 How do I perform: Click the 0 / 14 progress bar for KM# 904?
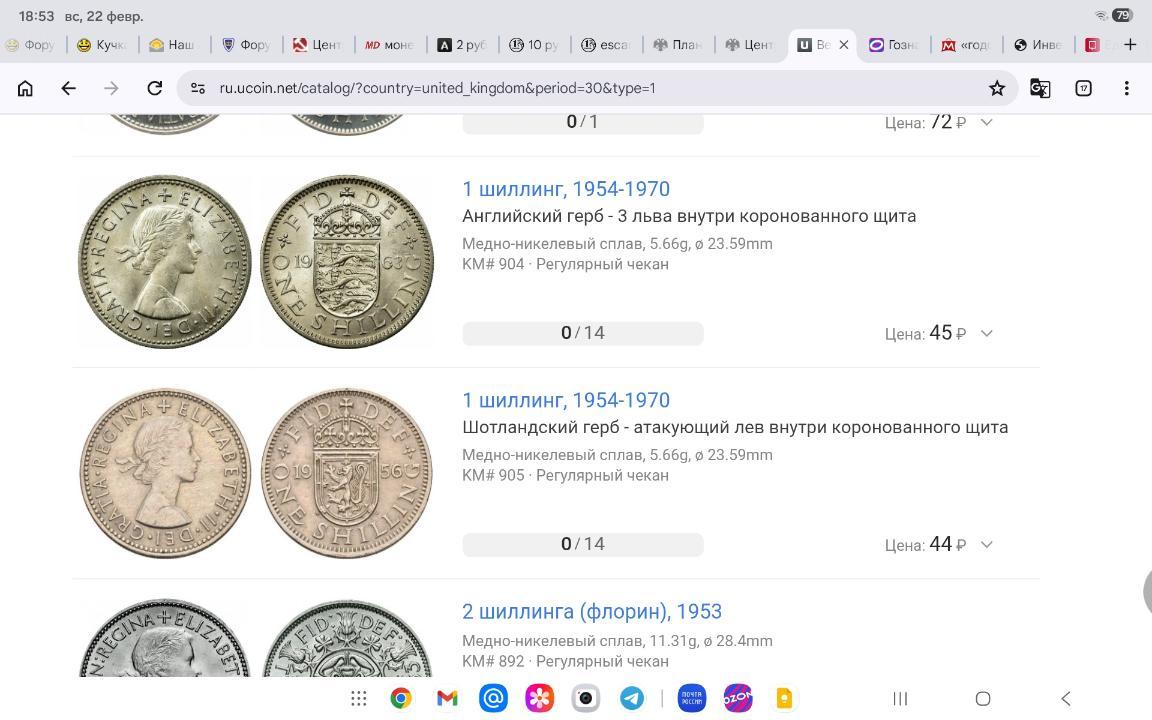[582, 333]
